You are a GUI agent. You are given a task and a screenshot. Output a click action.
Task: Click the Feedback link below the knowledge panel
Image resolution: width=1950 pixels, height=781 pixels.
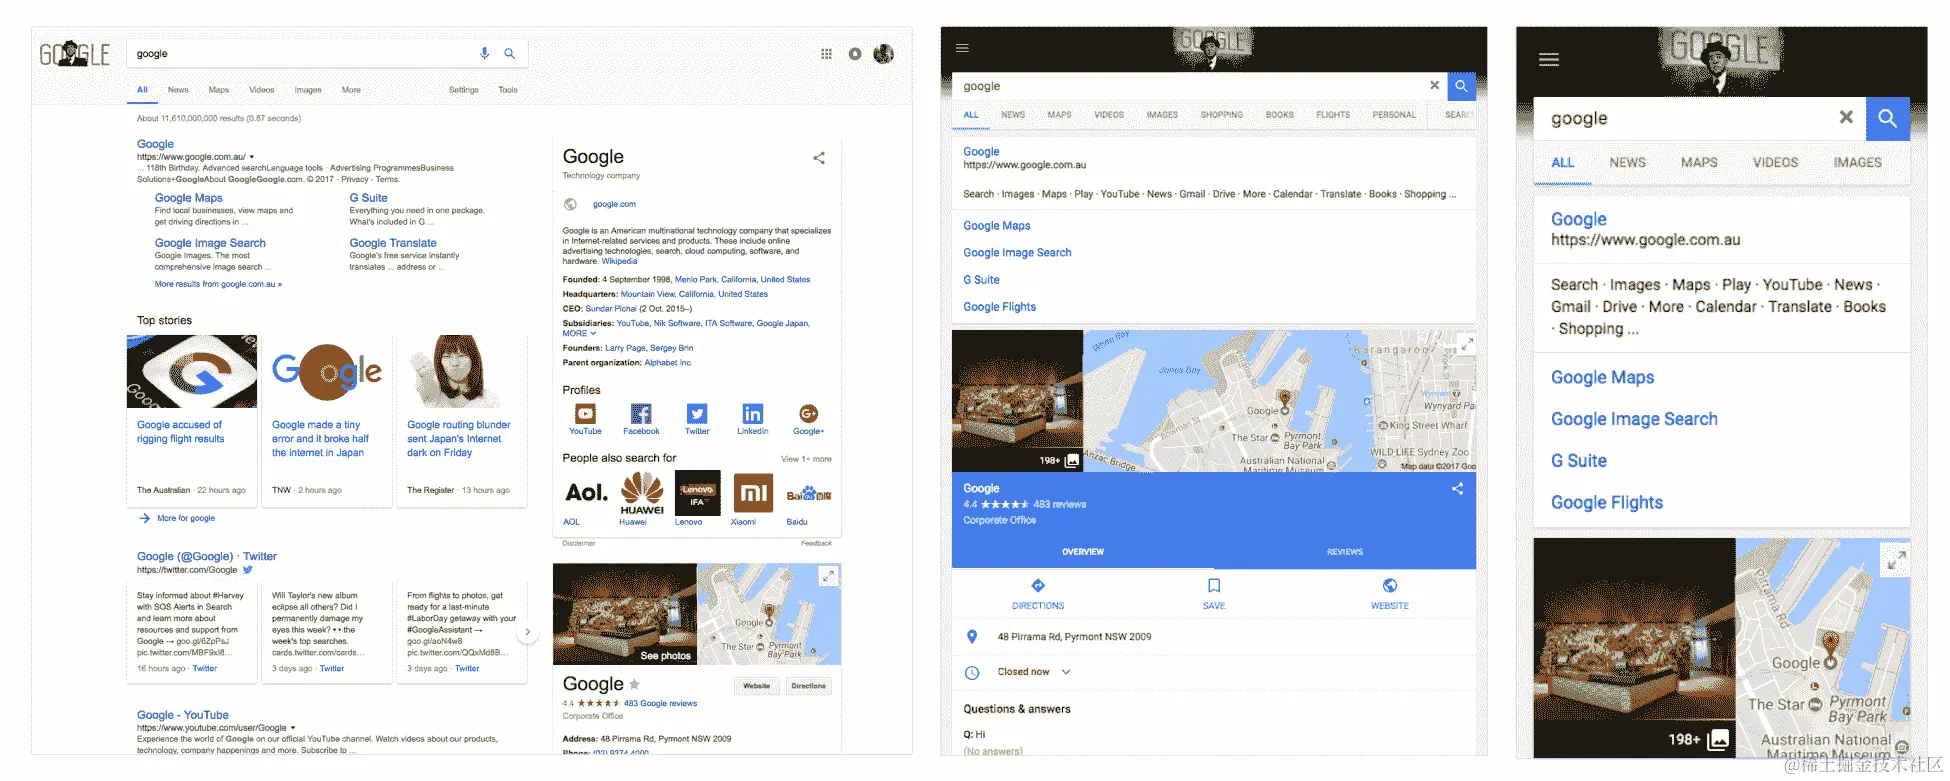(816, 543)
